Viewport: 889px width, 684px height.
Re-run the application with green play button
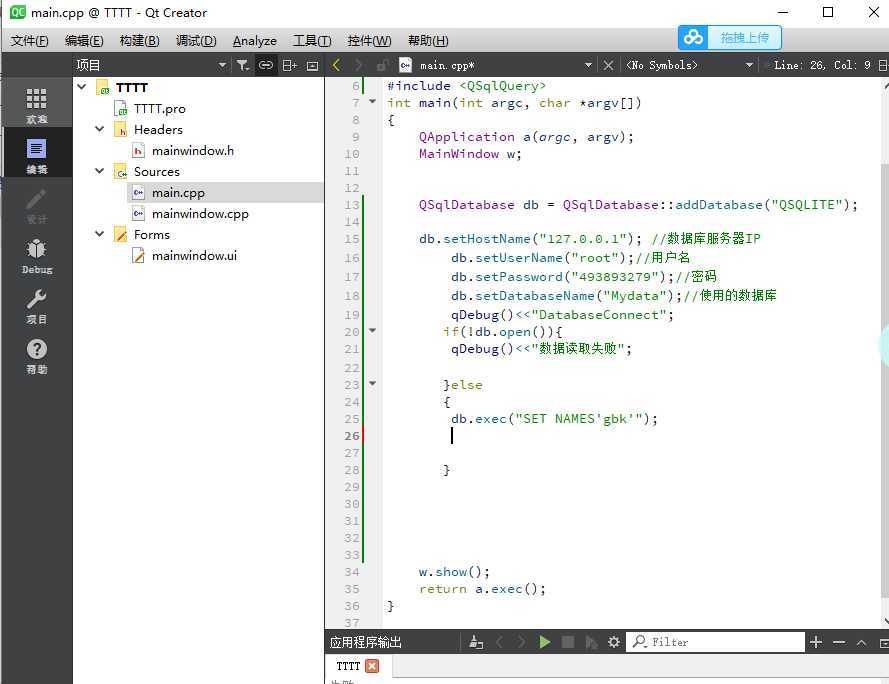545,642
